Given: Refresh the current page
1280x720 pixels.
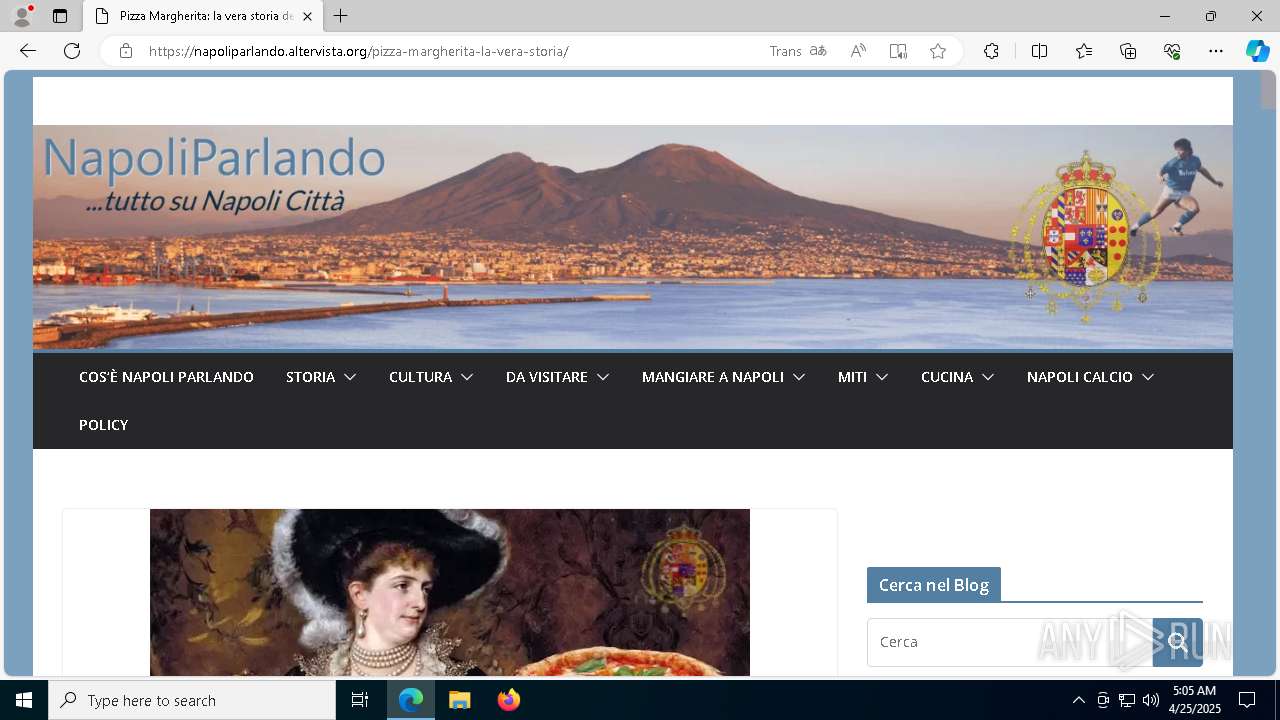Looking at the screenshot, I should click(x=72, y=51).
